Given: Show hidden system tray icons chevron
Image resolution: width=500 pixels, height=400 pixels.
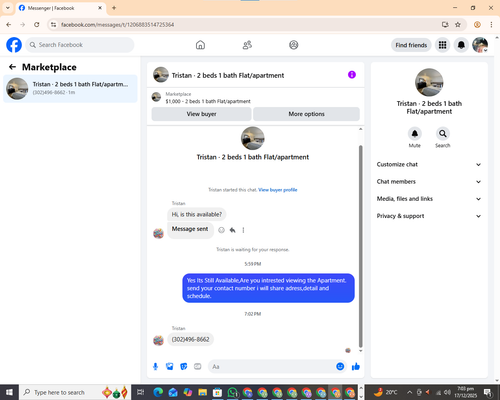Looking at the screenshot, I should [409, 392].
